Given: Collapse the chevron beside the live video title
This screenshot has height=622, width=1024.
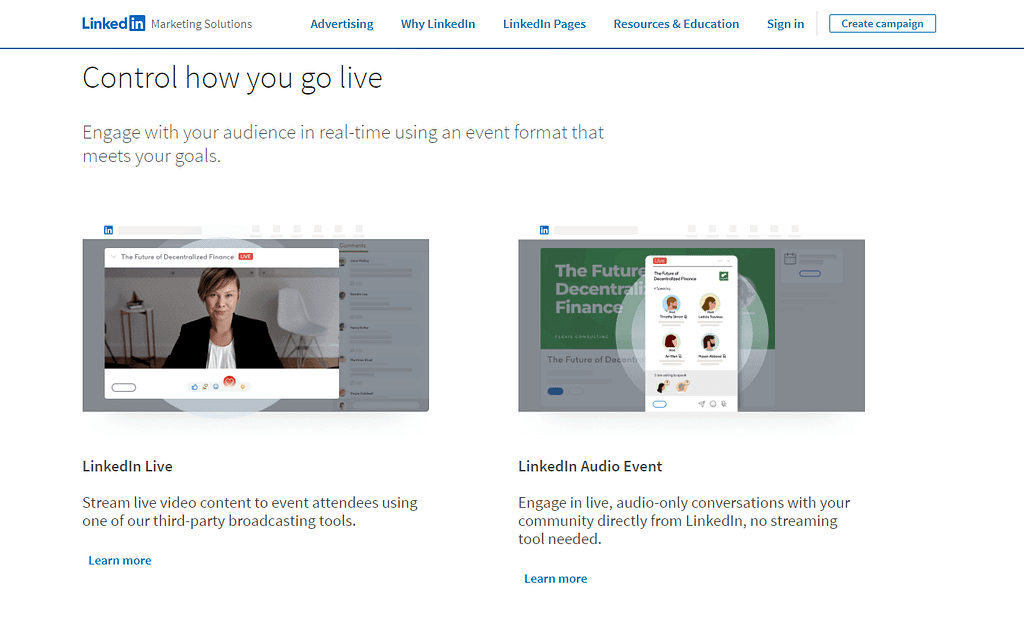Looking at the screenshot, I should [114, 257].
